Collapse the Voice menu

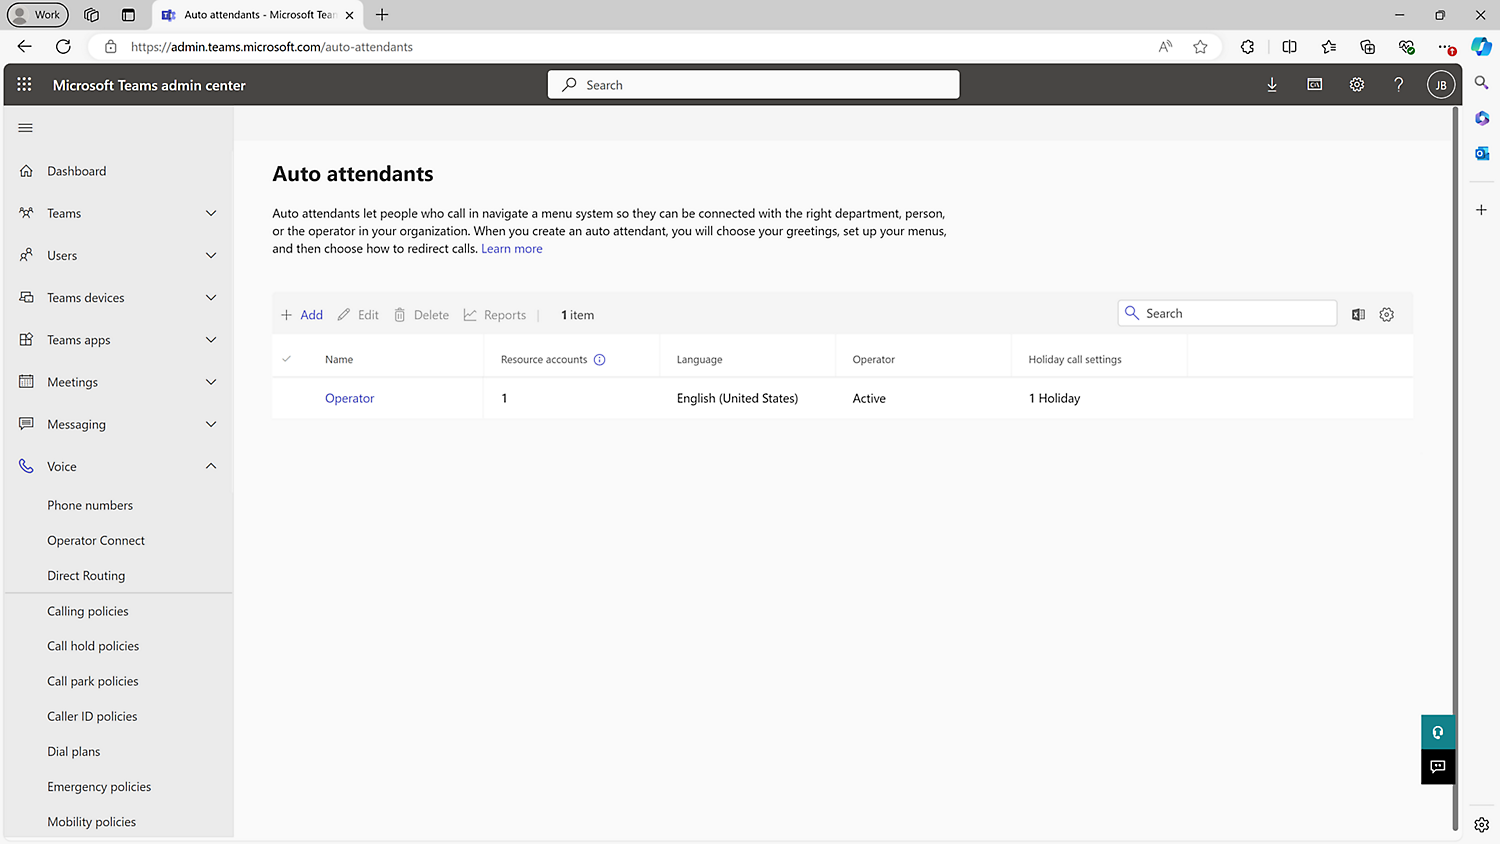click(118, 466)
